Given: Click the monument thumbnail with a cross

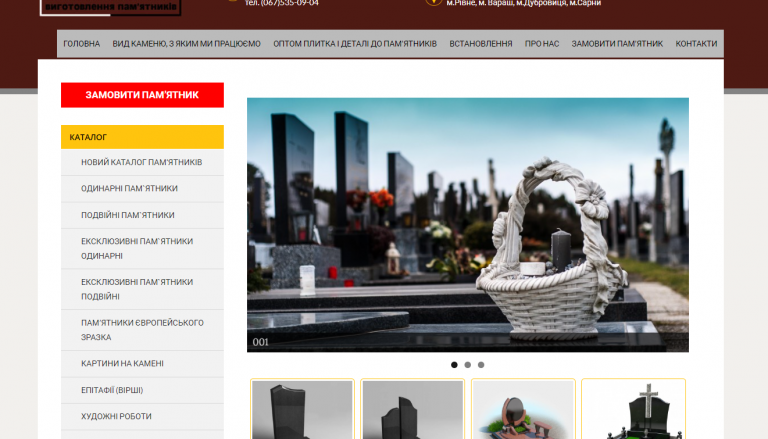Looking at the screenshot, I should pos(633,409).
